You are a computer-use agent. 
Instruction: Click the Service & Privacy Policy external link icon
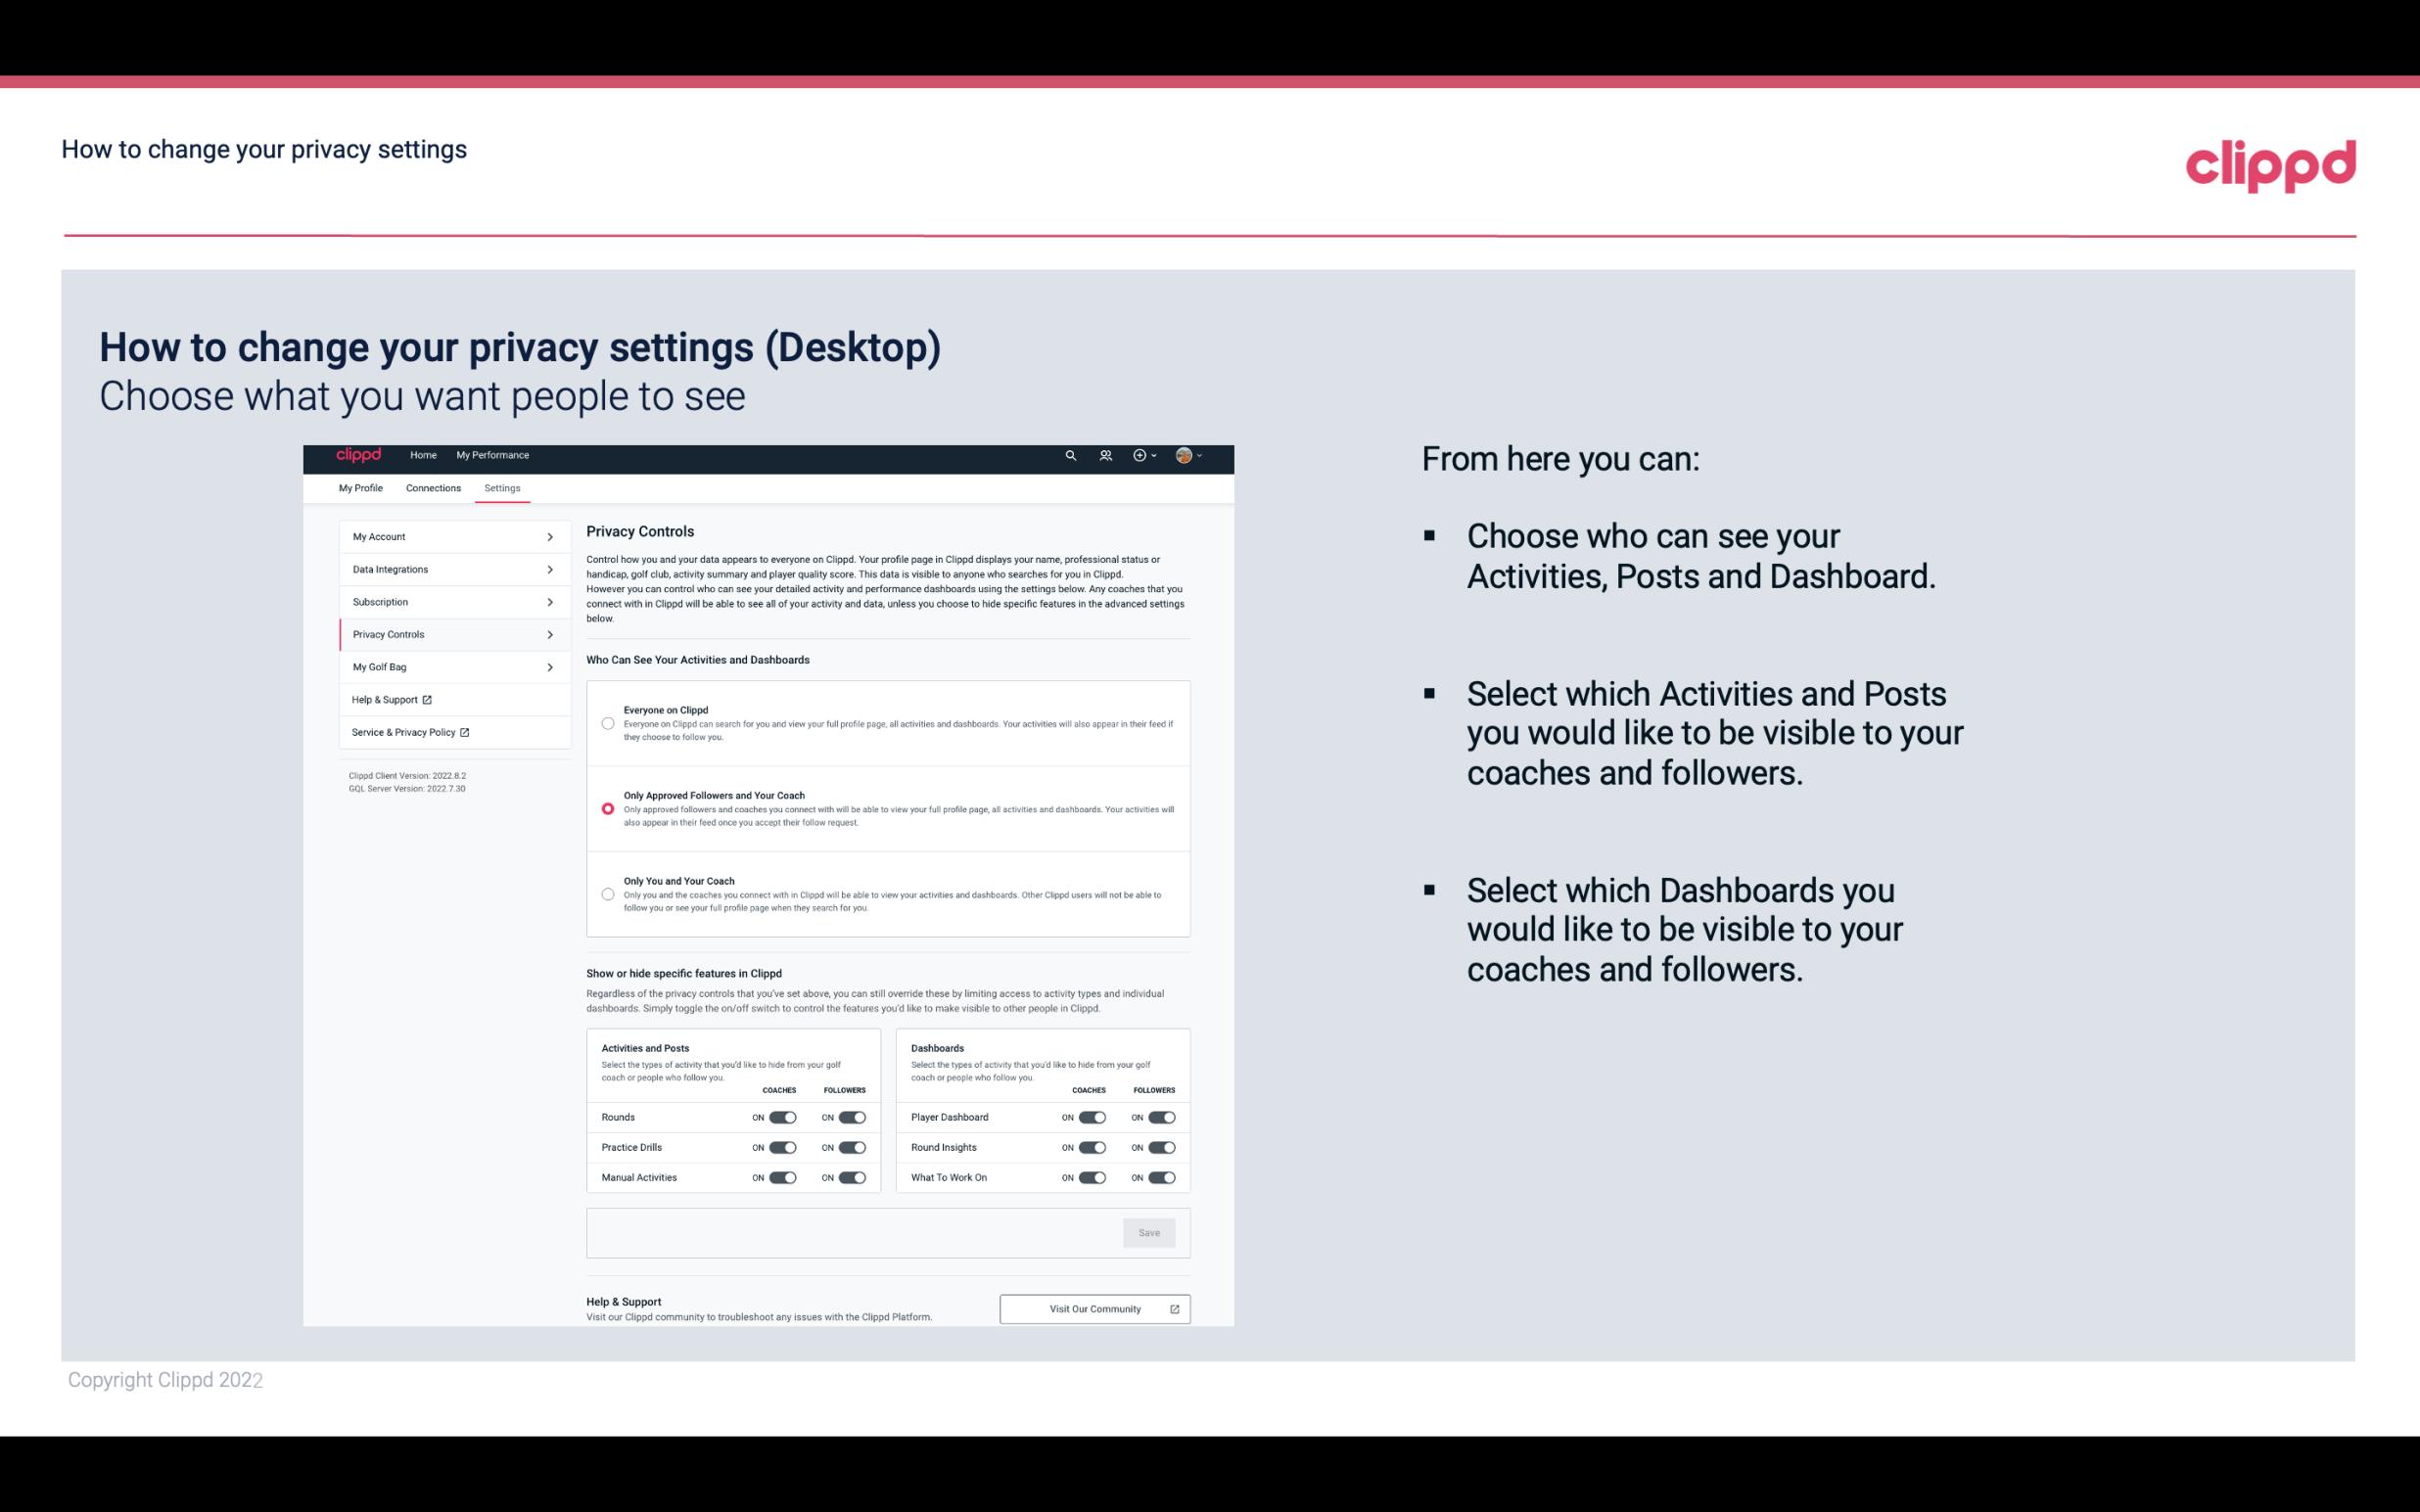pyautogui.click(x=465, y=732)
